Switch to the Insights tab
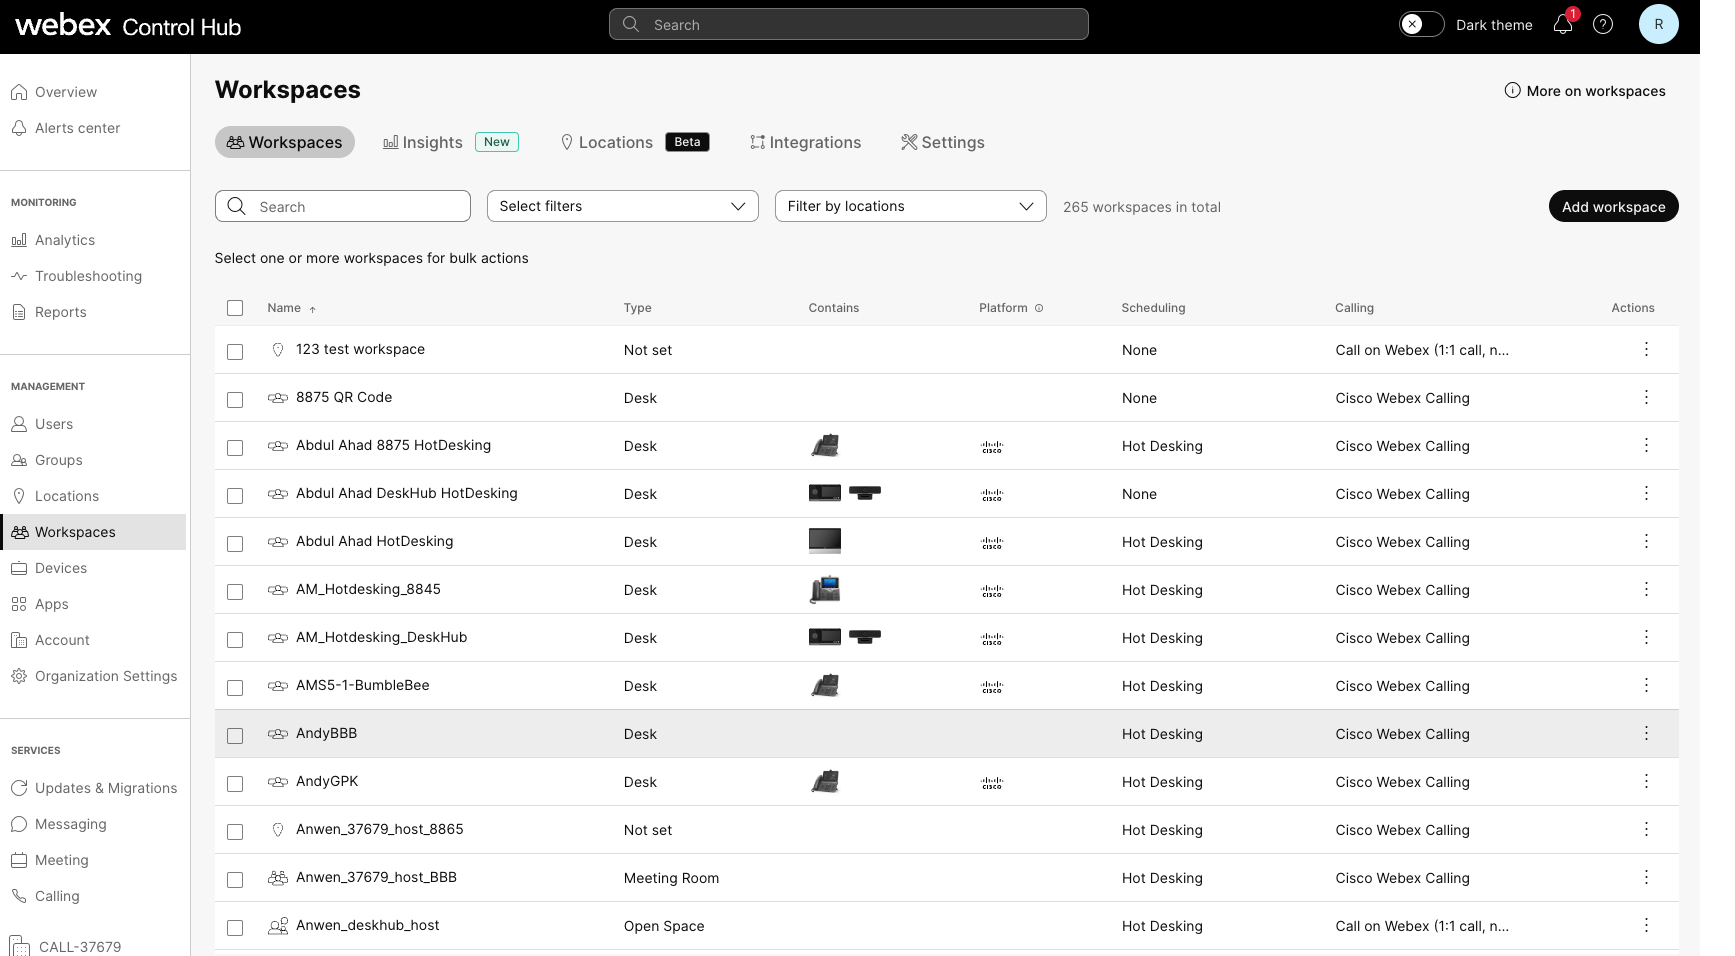The width and height of the screenshot is (1735, 956). pos(450,142)
